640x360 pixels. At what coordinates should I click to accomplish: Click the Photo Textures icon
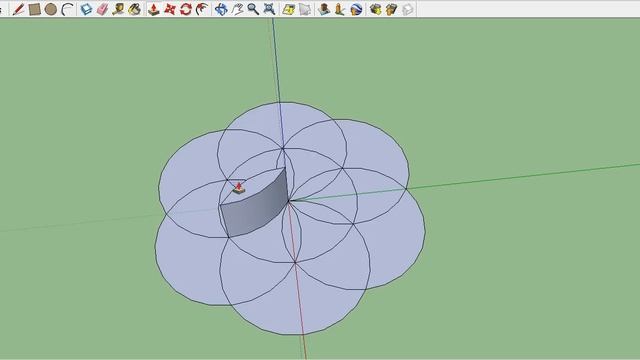tap(340, 9)
